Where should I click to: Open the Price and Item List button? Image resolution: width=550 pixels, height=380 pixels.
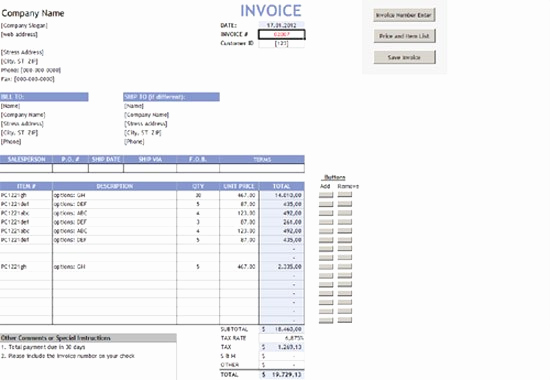404,36
